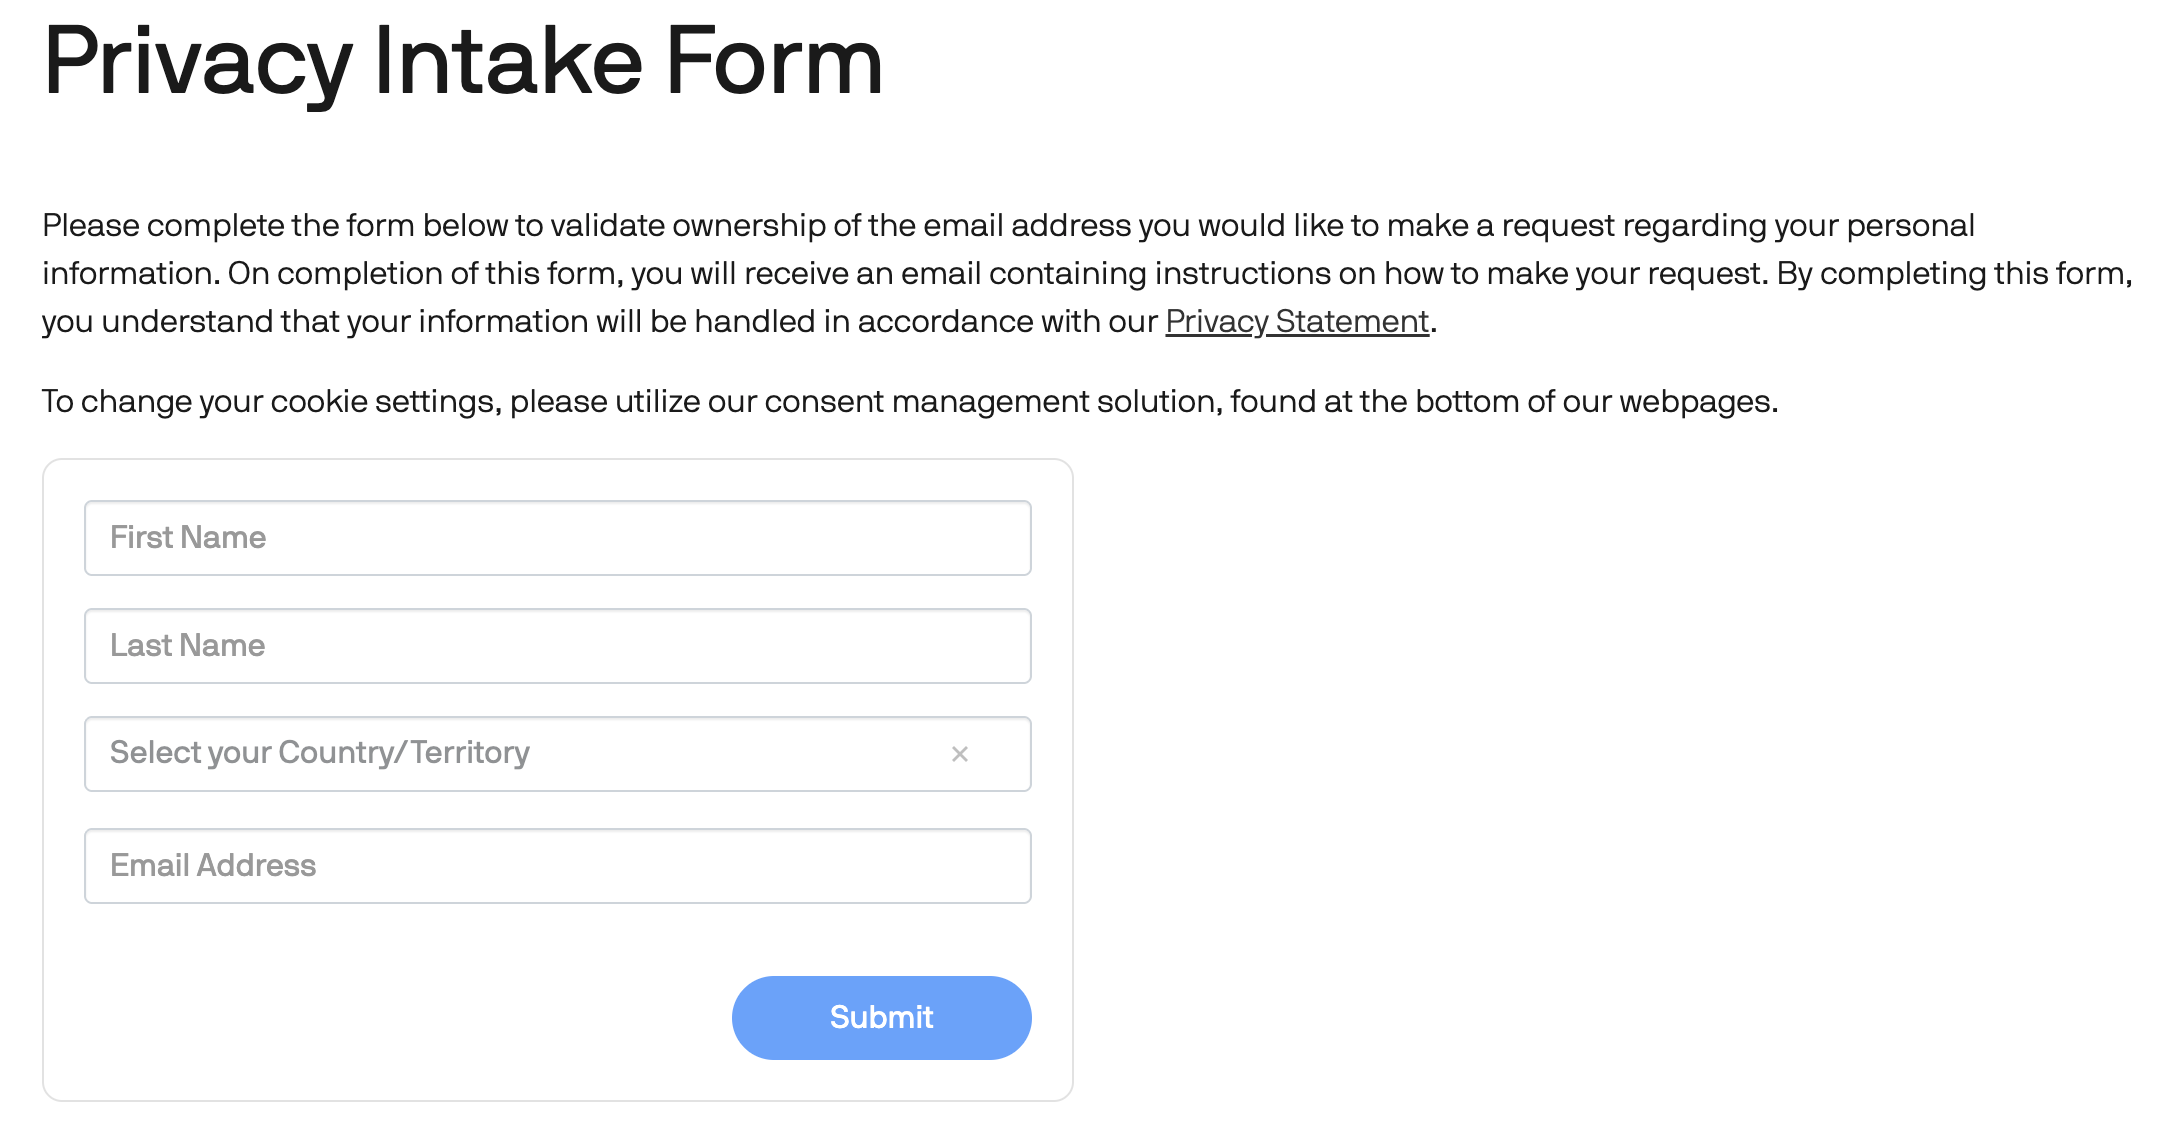
Task: Click the word "Intake" in the heading
Action: click(507, 62)
